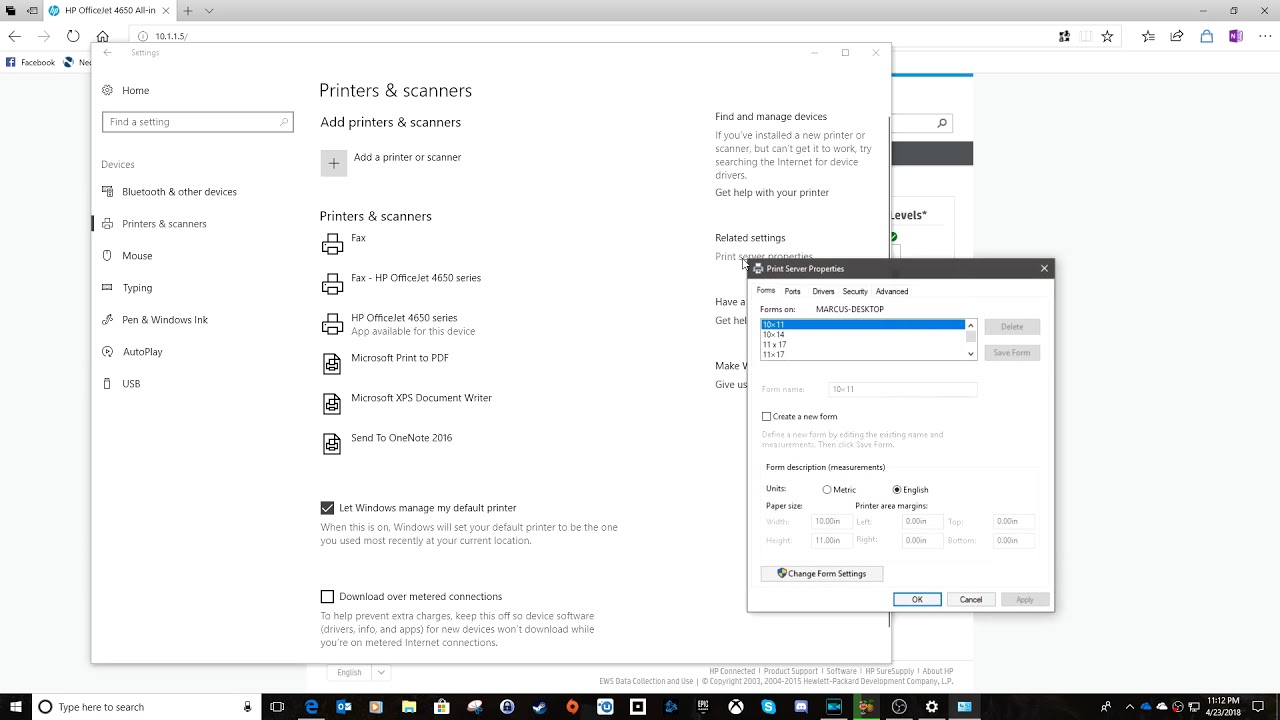Image resolution: width=1280 pixels, height=720 pixels.
Task: Open Task View from the taskbar
Action: [277, 707]
